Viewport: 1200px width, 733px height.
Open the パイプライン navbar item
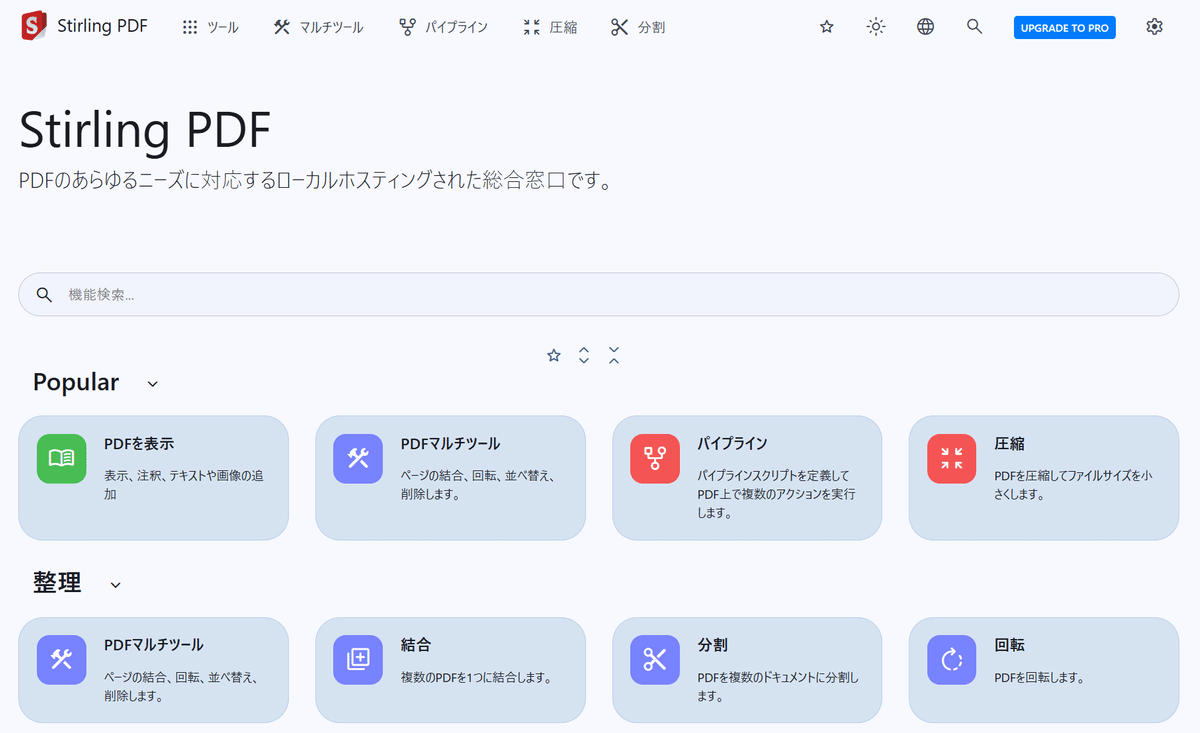click(x=443, y=28)
